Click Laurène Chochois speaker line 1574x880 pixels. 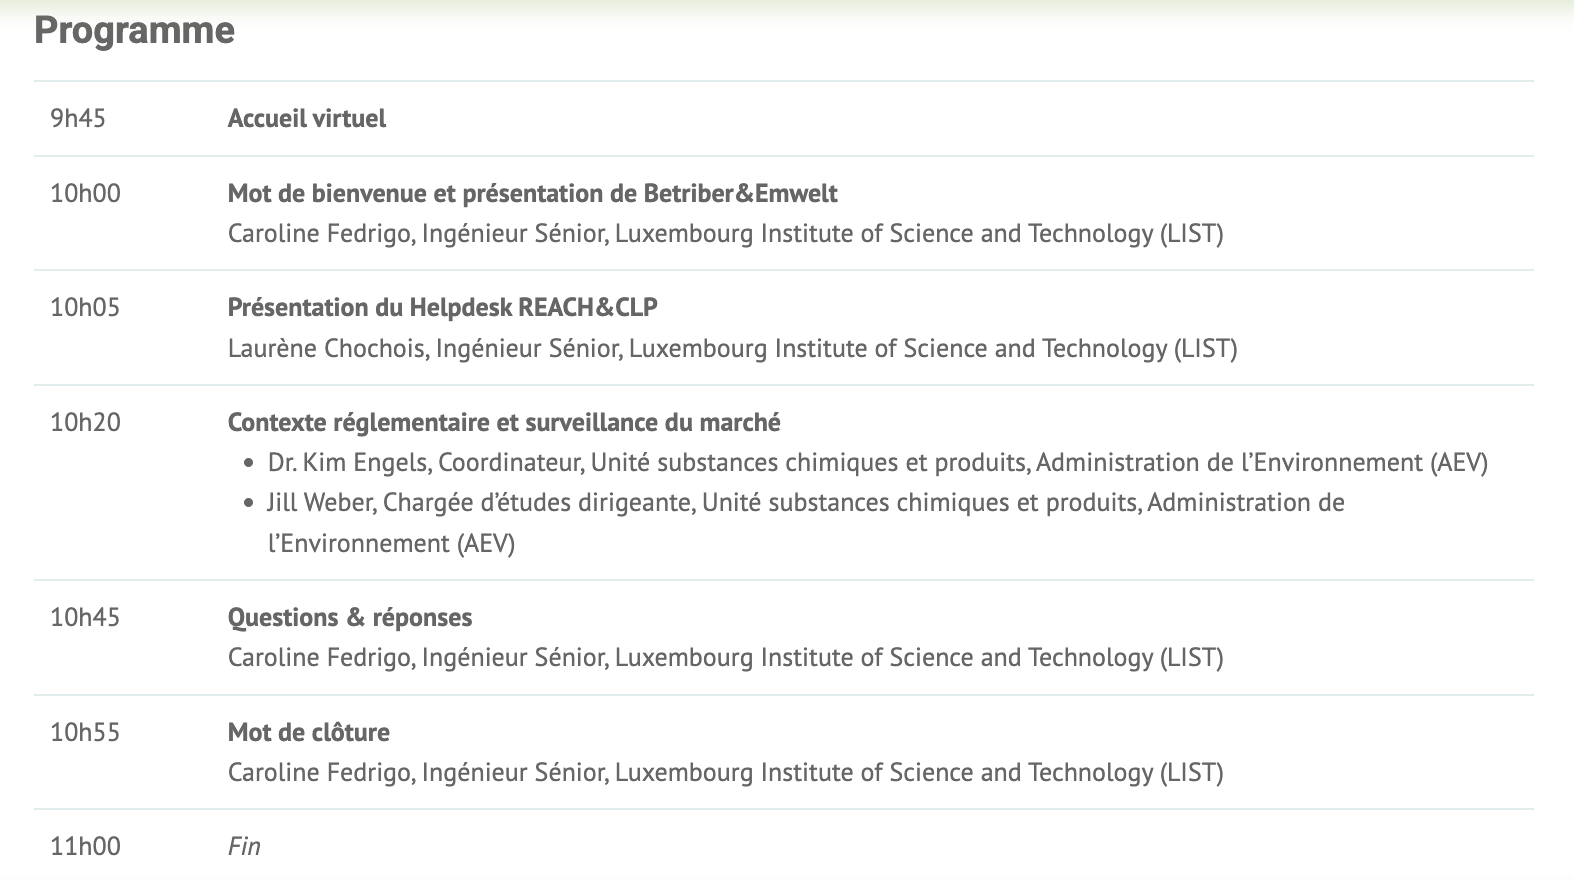click(732, 348)
